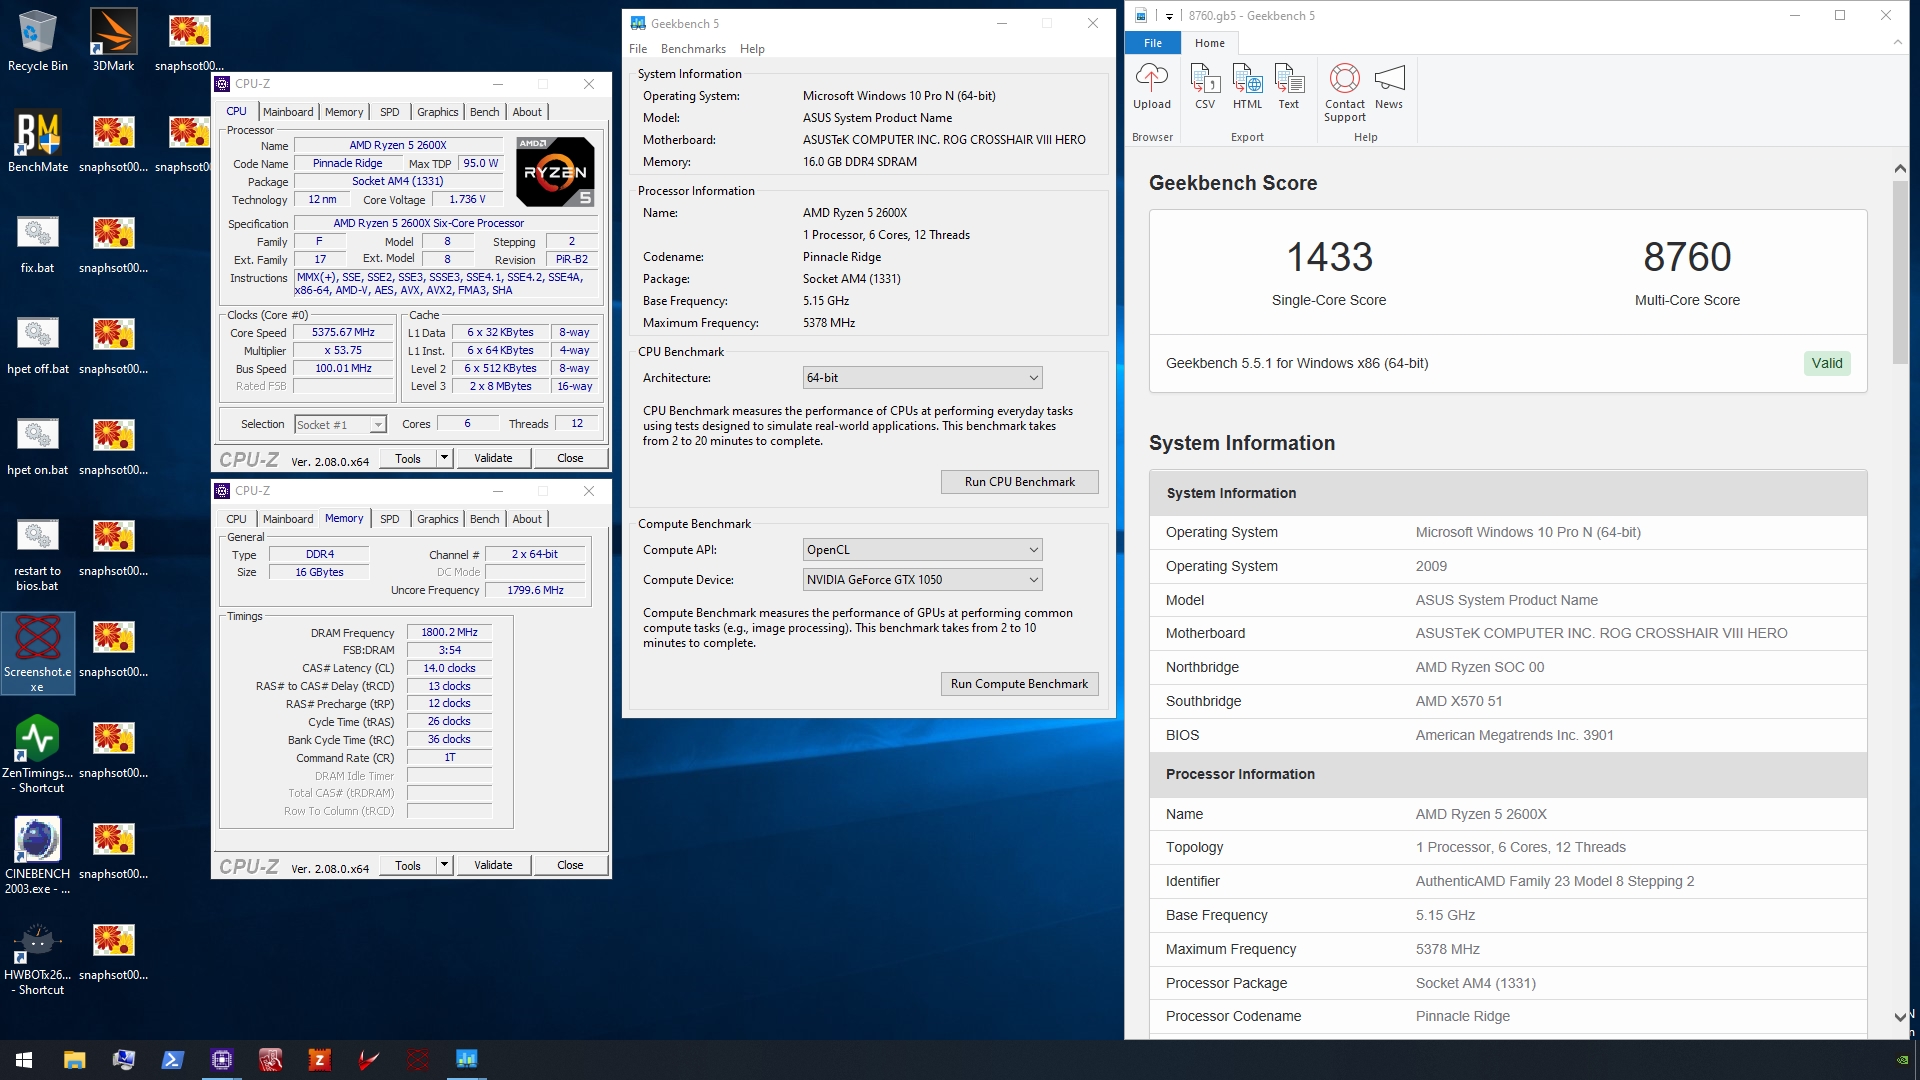The image size is (1920, 1080).
Task: Click Run Compute Benchmark
Action: point(1019,684)
